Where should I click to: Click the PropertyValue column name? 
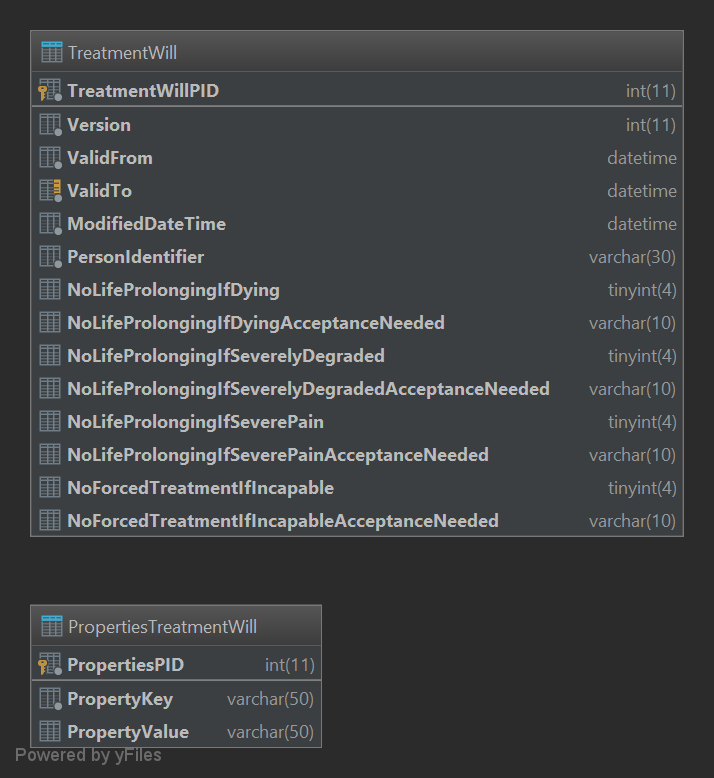point(128,732)
